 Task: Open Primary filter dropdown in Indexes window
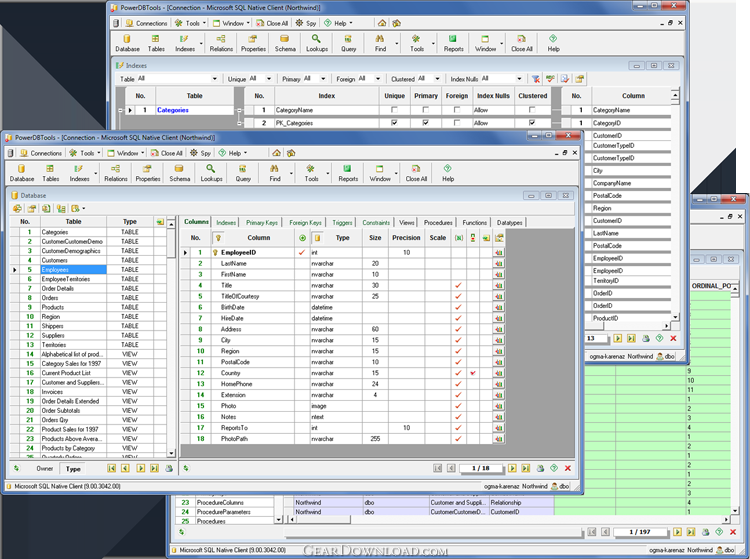coord(323,79)
